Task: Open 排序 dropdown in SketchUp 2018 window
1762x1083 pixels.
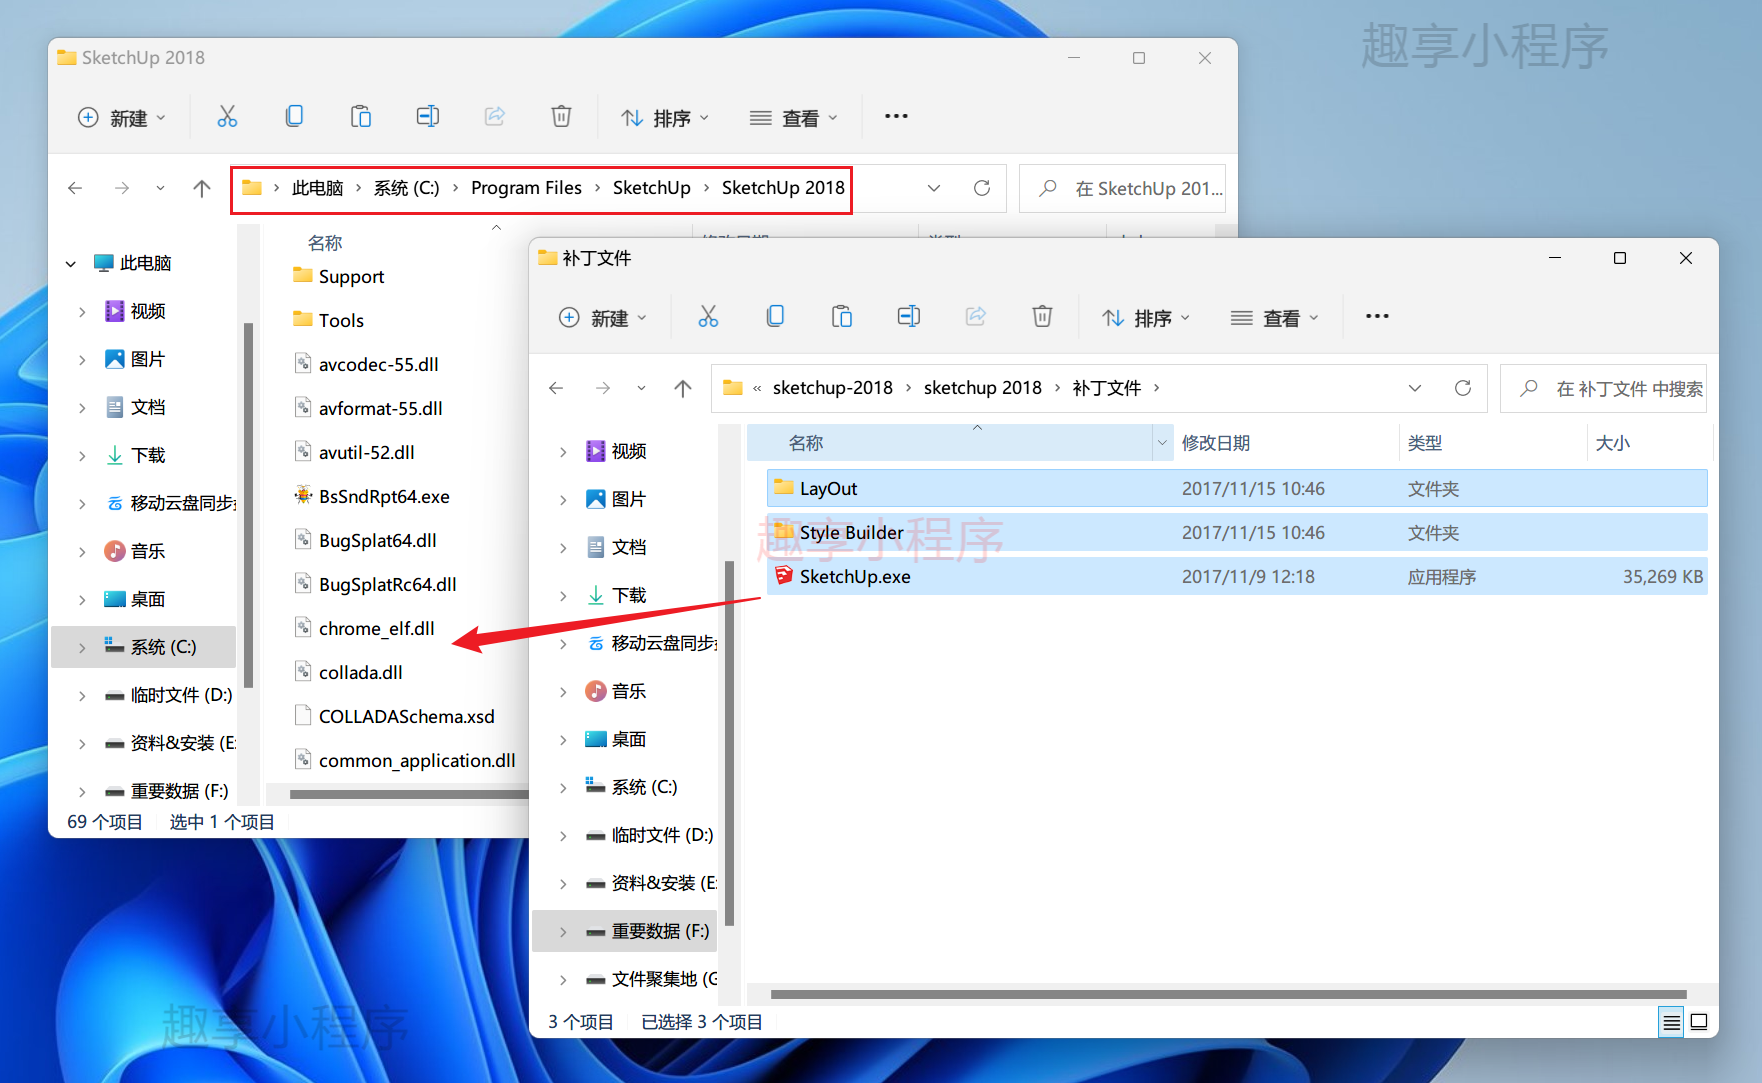Action: [x=665, y=118]
